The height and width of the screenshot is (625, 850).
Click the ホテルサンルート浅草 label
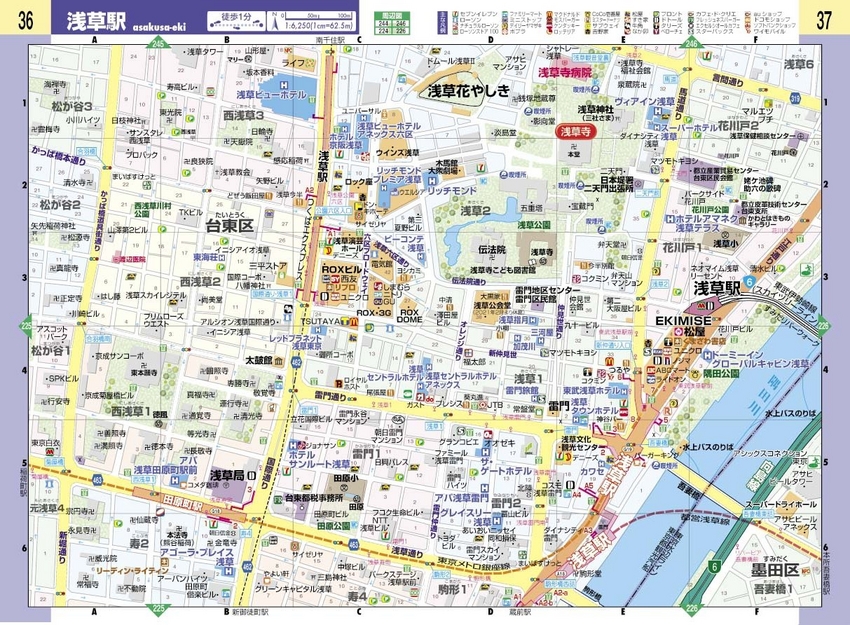tap(319, 460)
